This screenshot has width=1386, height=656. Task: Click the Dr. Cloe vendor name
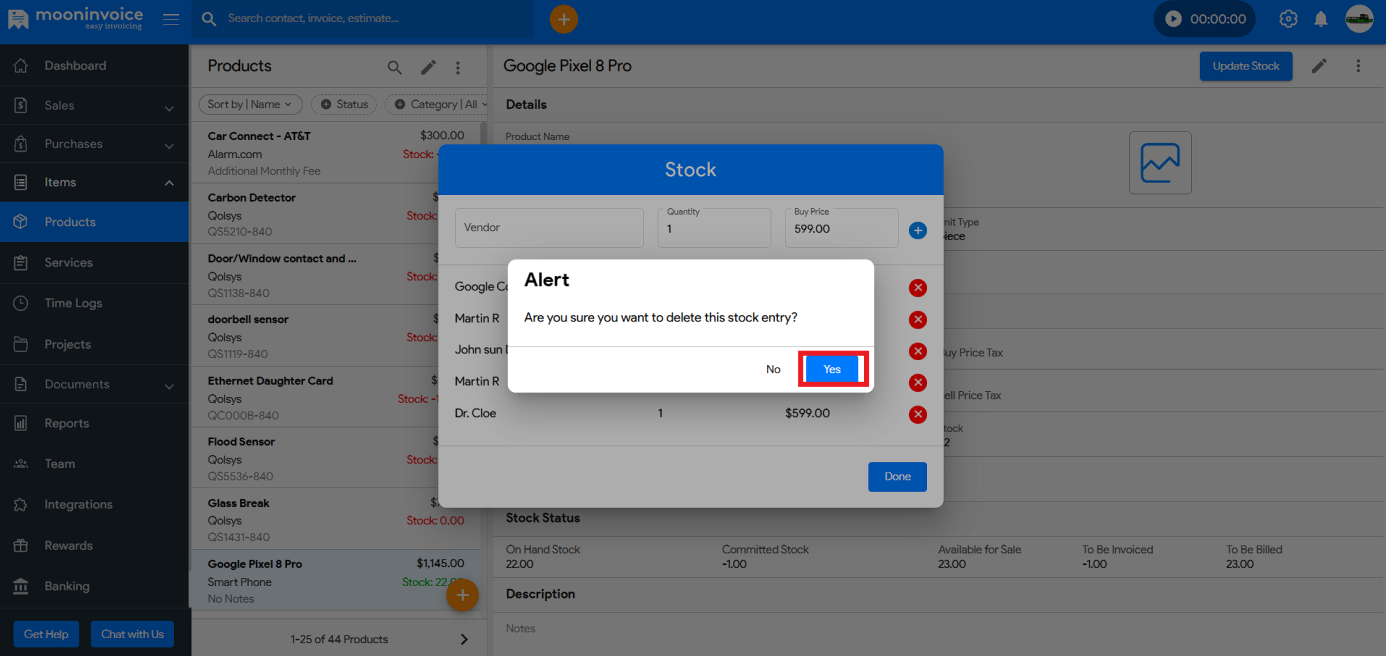(476, 413)
